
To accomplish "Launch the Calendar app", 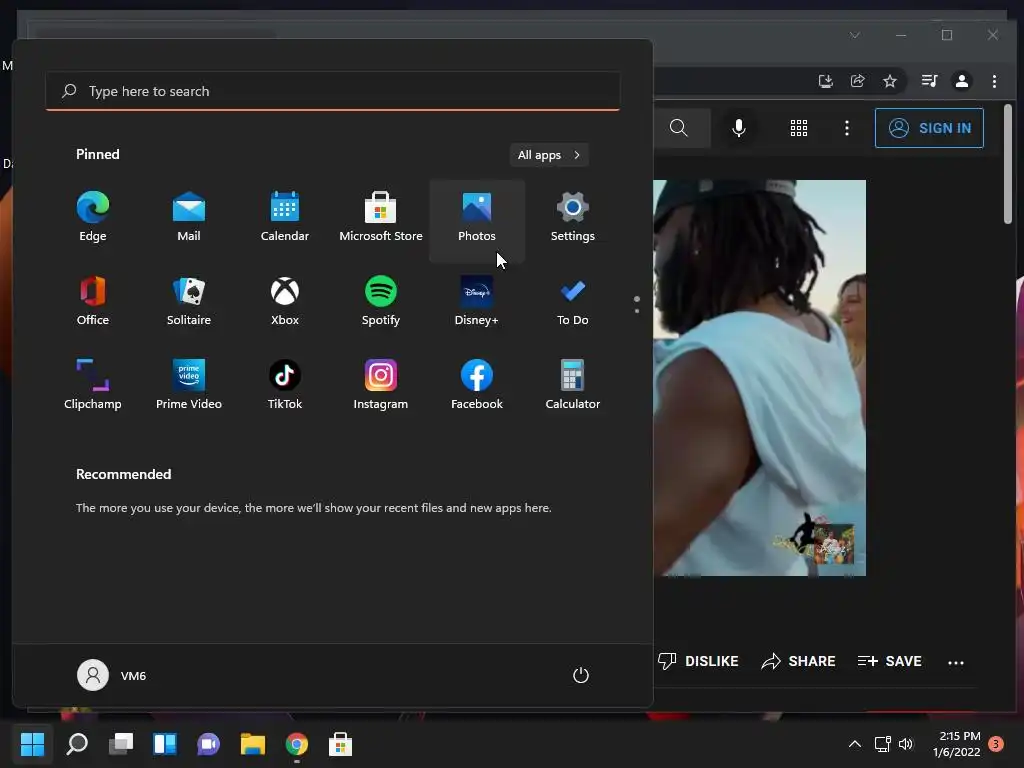I will [285, 218].
